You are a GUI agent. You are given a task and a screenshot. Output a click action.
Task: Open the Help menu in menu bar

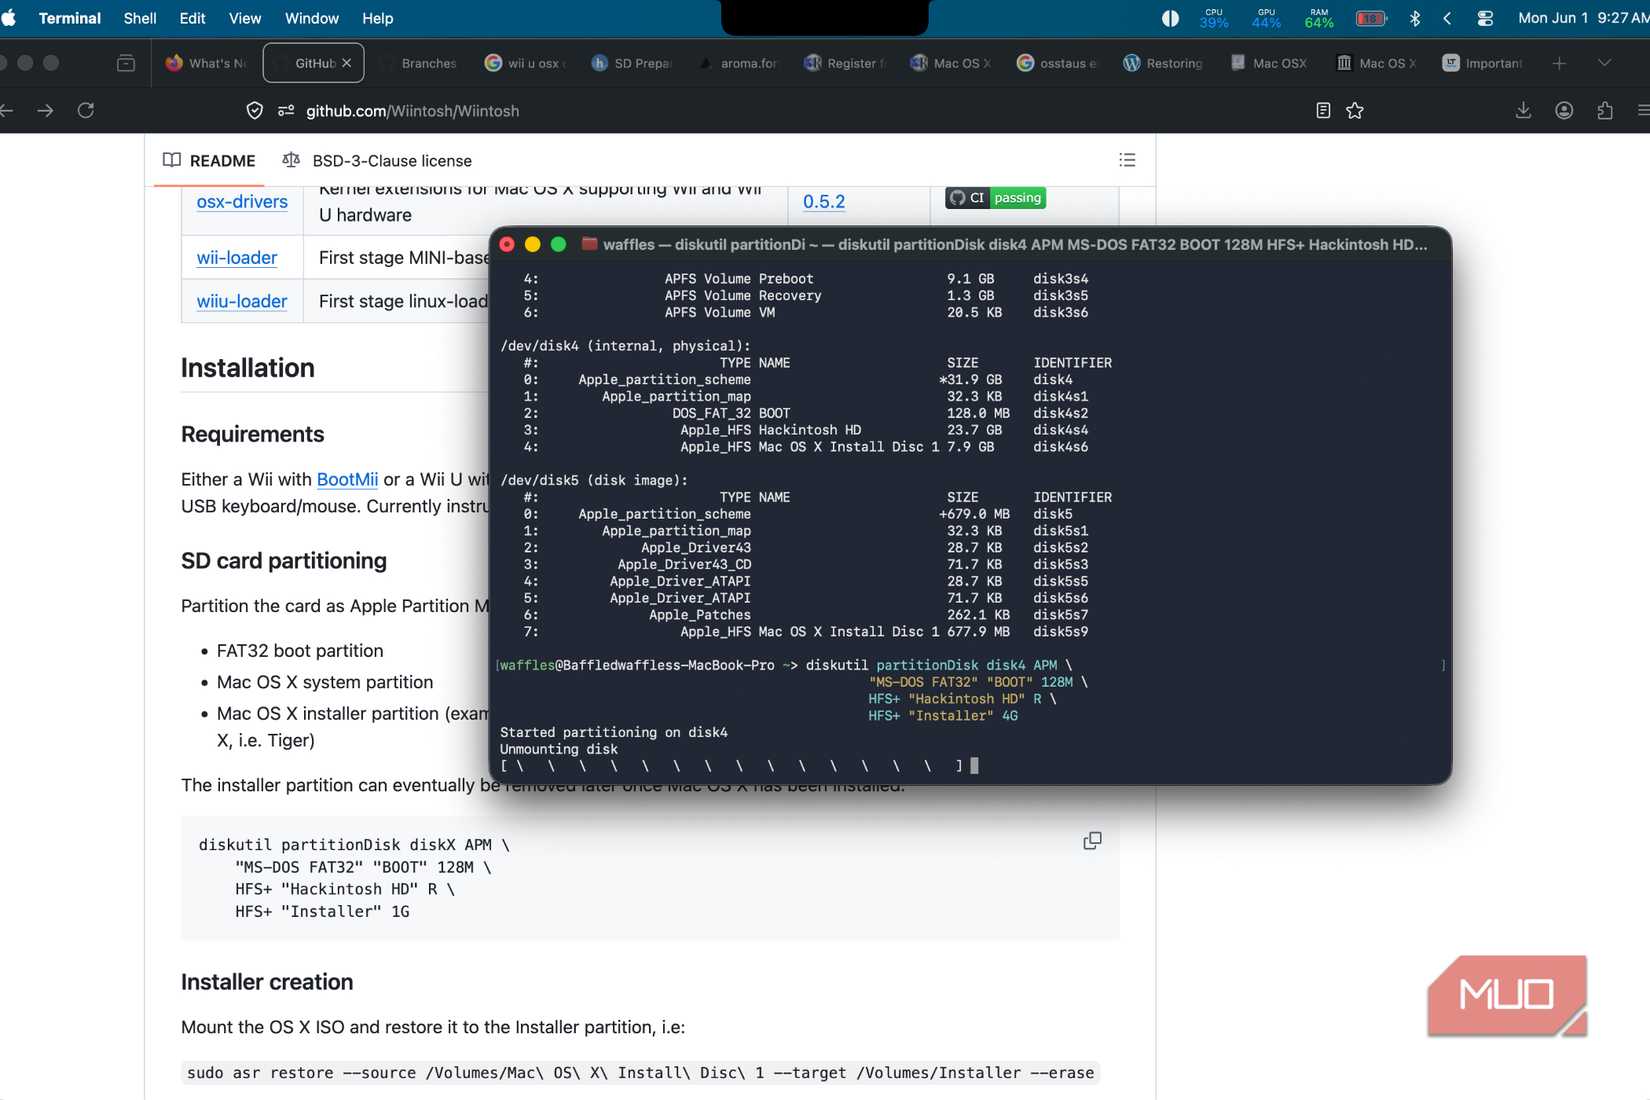point(378,18)
